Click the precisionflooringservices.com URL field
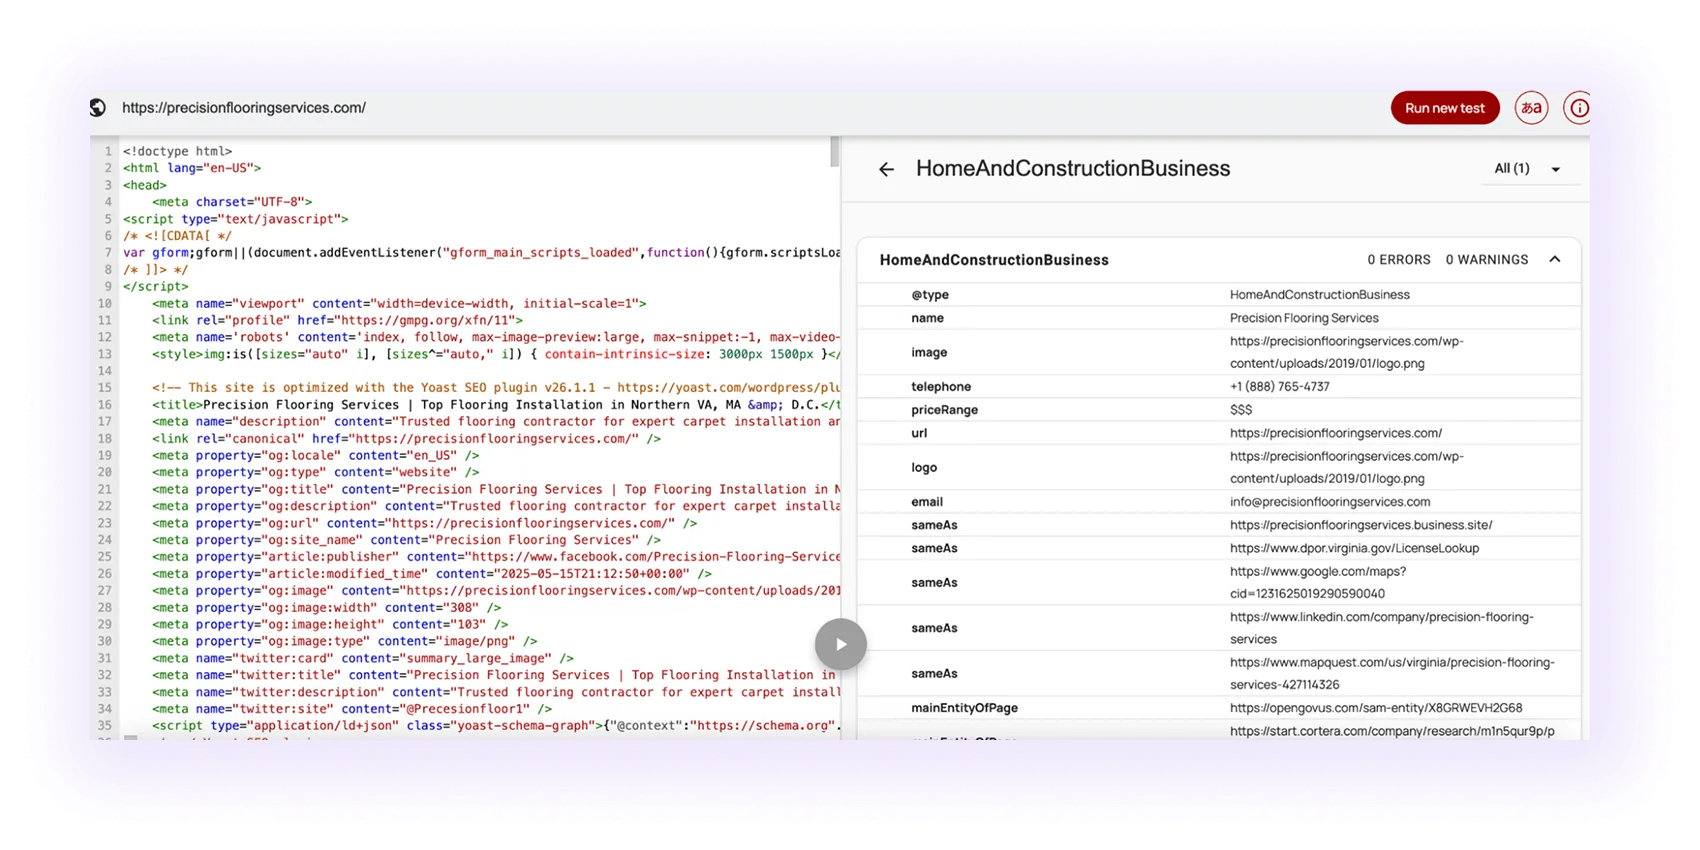This screenshot has height=850, width=1700. click(x=244, y=108)
